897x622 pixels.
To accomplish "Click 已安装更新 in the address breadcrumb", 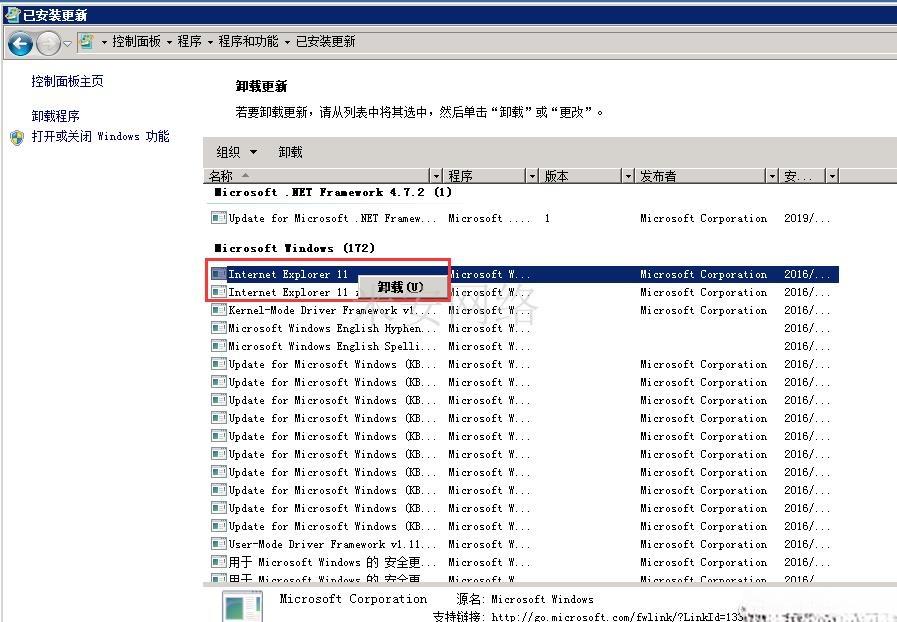I will coord(326,41).
